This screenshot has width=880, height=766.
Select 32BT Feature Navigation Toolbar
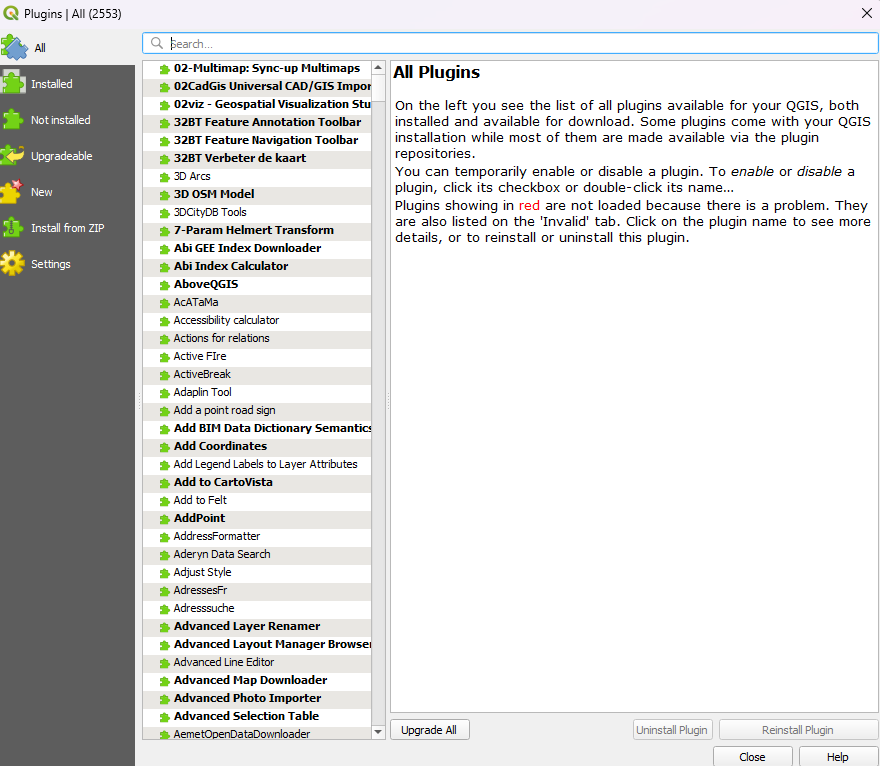click(257, 140)
